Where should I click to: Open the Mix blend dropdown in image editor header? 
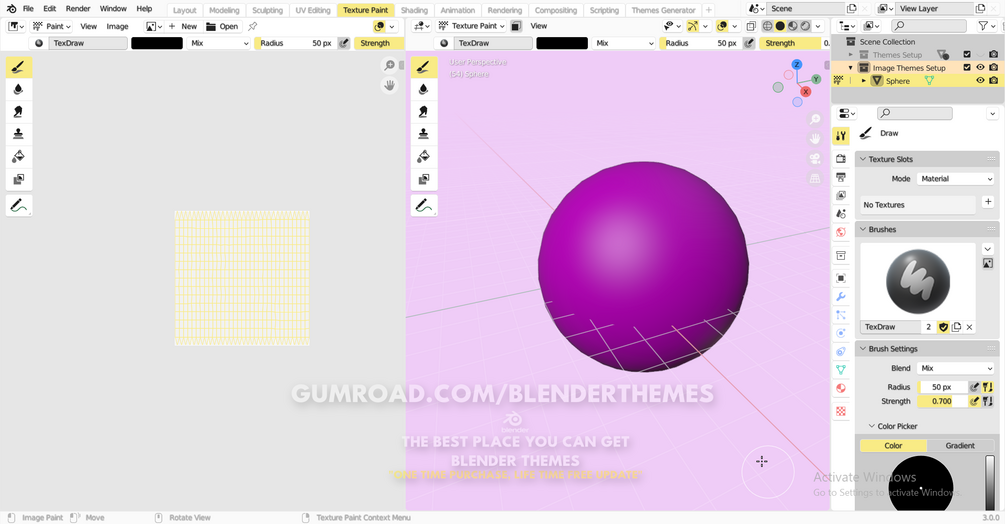[219, 43]
